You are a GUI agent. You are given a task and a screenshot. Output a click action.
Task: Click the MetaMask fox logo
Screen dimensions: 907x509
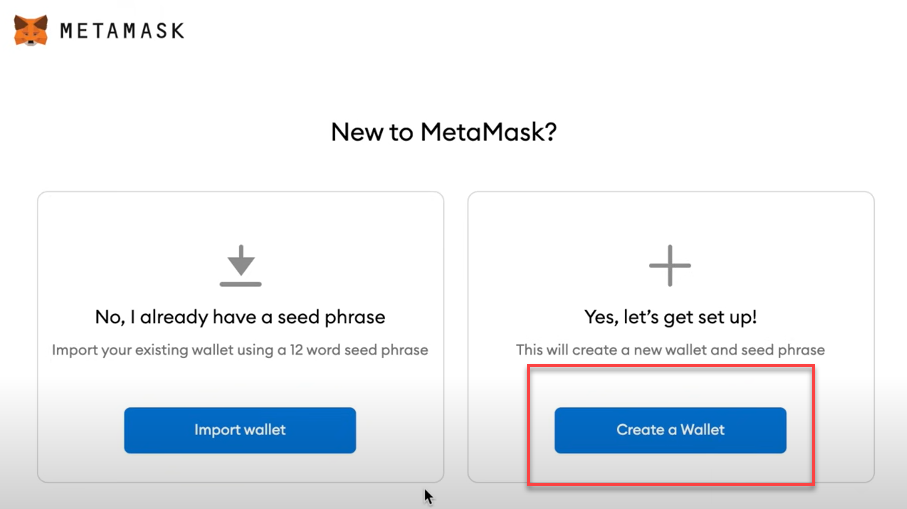pyautogui.click(x=31, y=30)
